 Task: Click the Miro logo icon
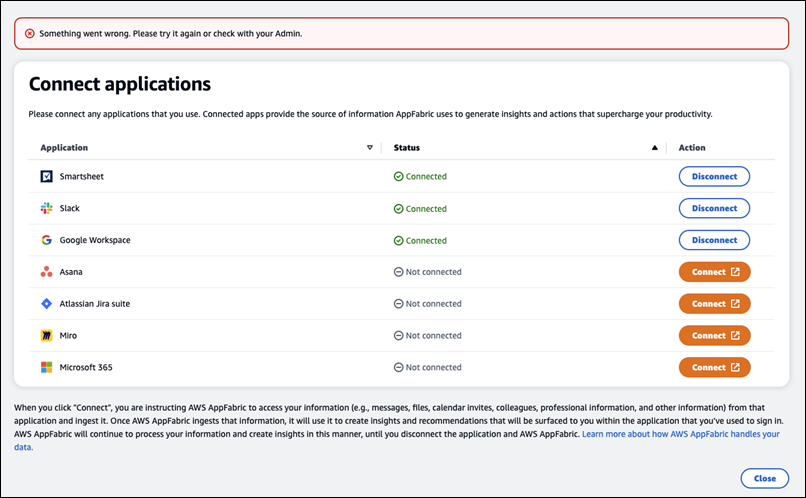[x=46, y=336]
